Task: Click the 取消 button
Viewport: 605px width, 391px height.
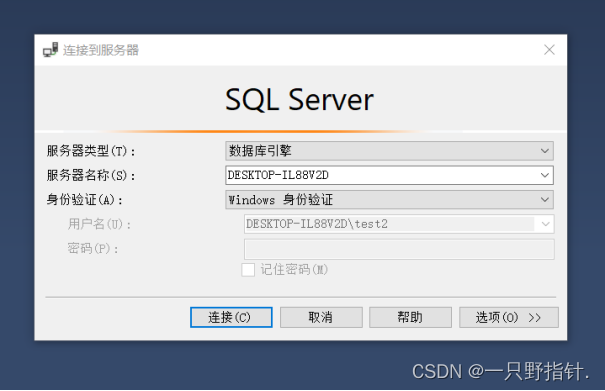Action: pos(321,317)
